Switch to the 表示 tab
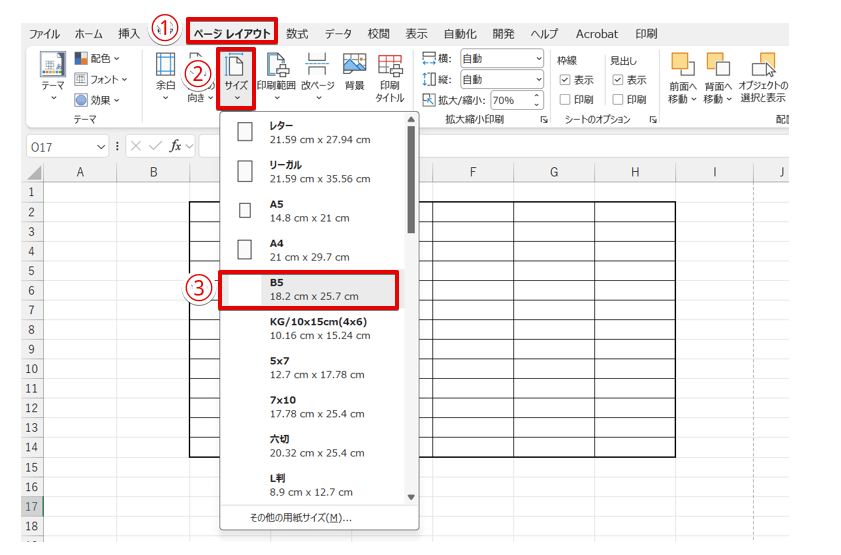The width and height of the screenshot is (841, 555). point(417,34)
